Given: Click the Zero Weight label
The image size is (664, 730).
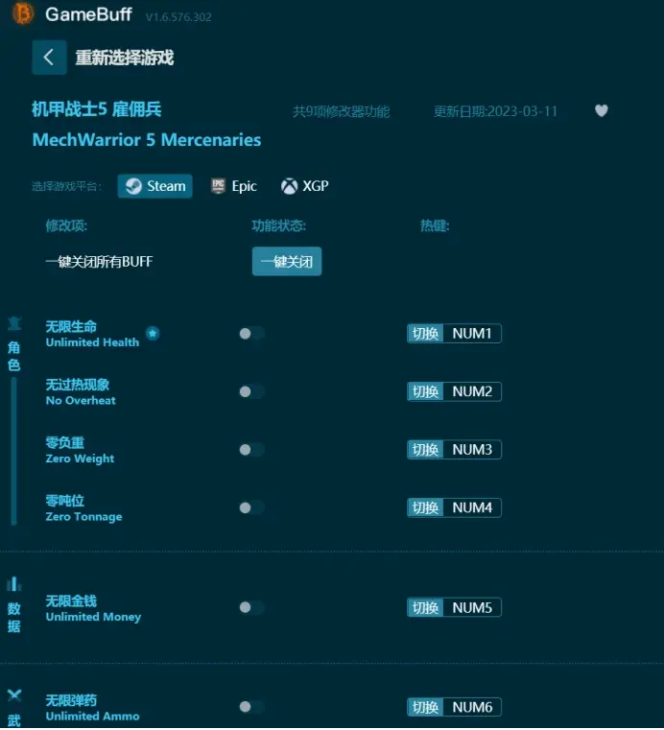Looking at the screenshot, I should click(80, 459).
